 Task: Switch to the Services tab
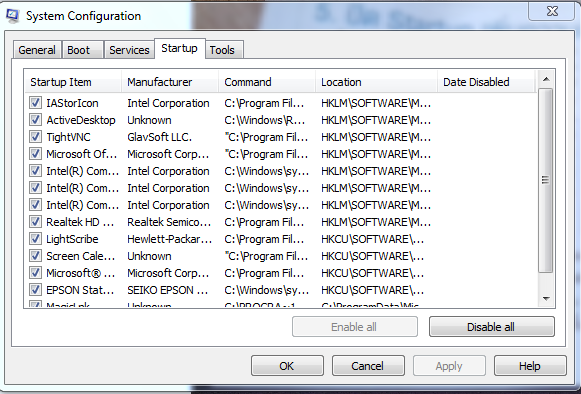point(129,50)
